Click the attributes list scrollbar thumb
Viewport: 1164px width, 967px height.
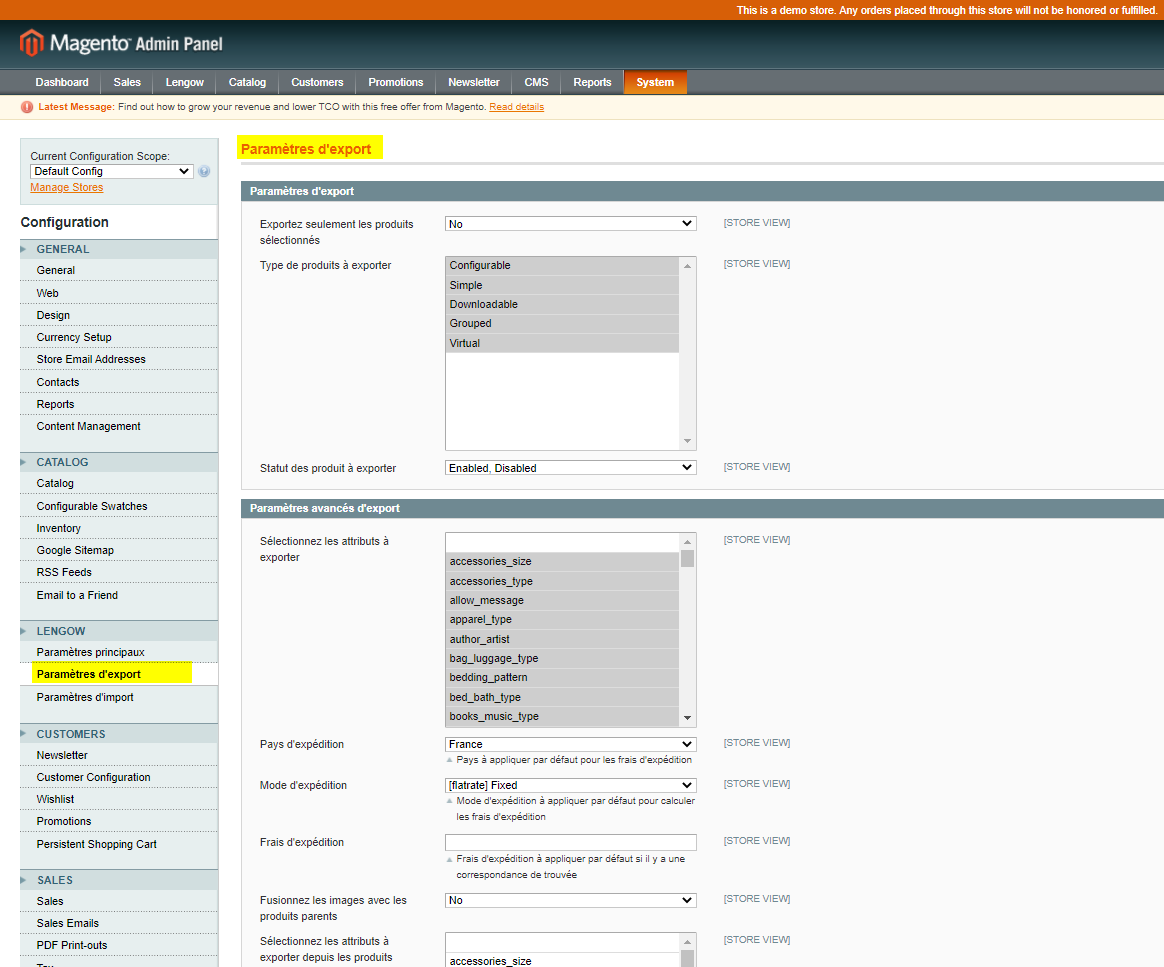(x=687, y=558)
